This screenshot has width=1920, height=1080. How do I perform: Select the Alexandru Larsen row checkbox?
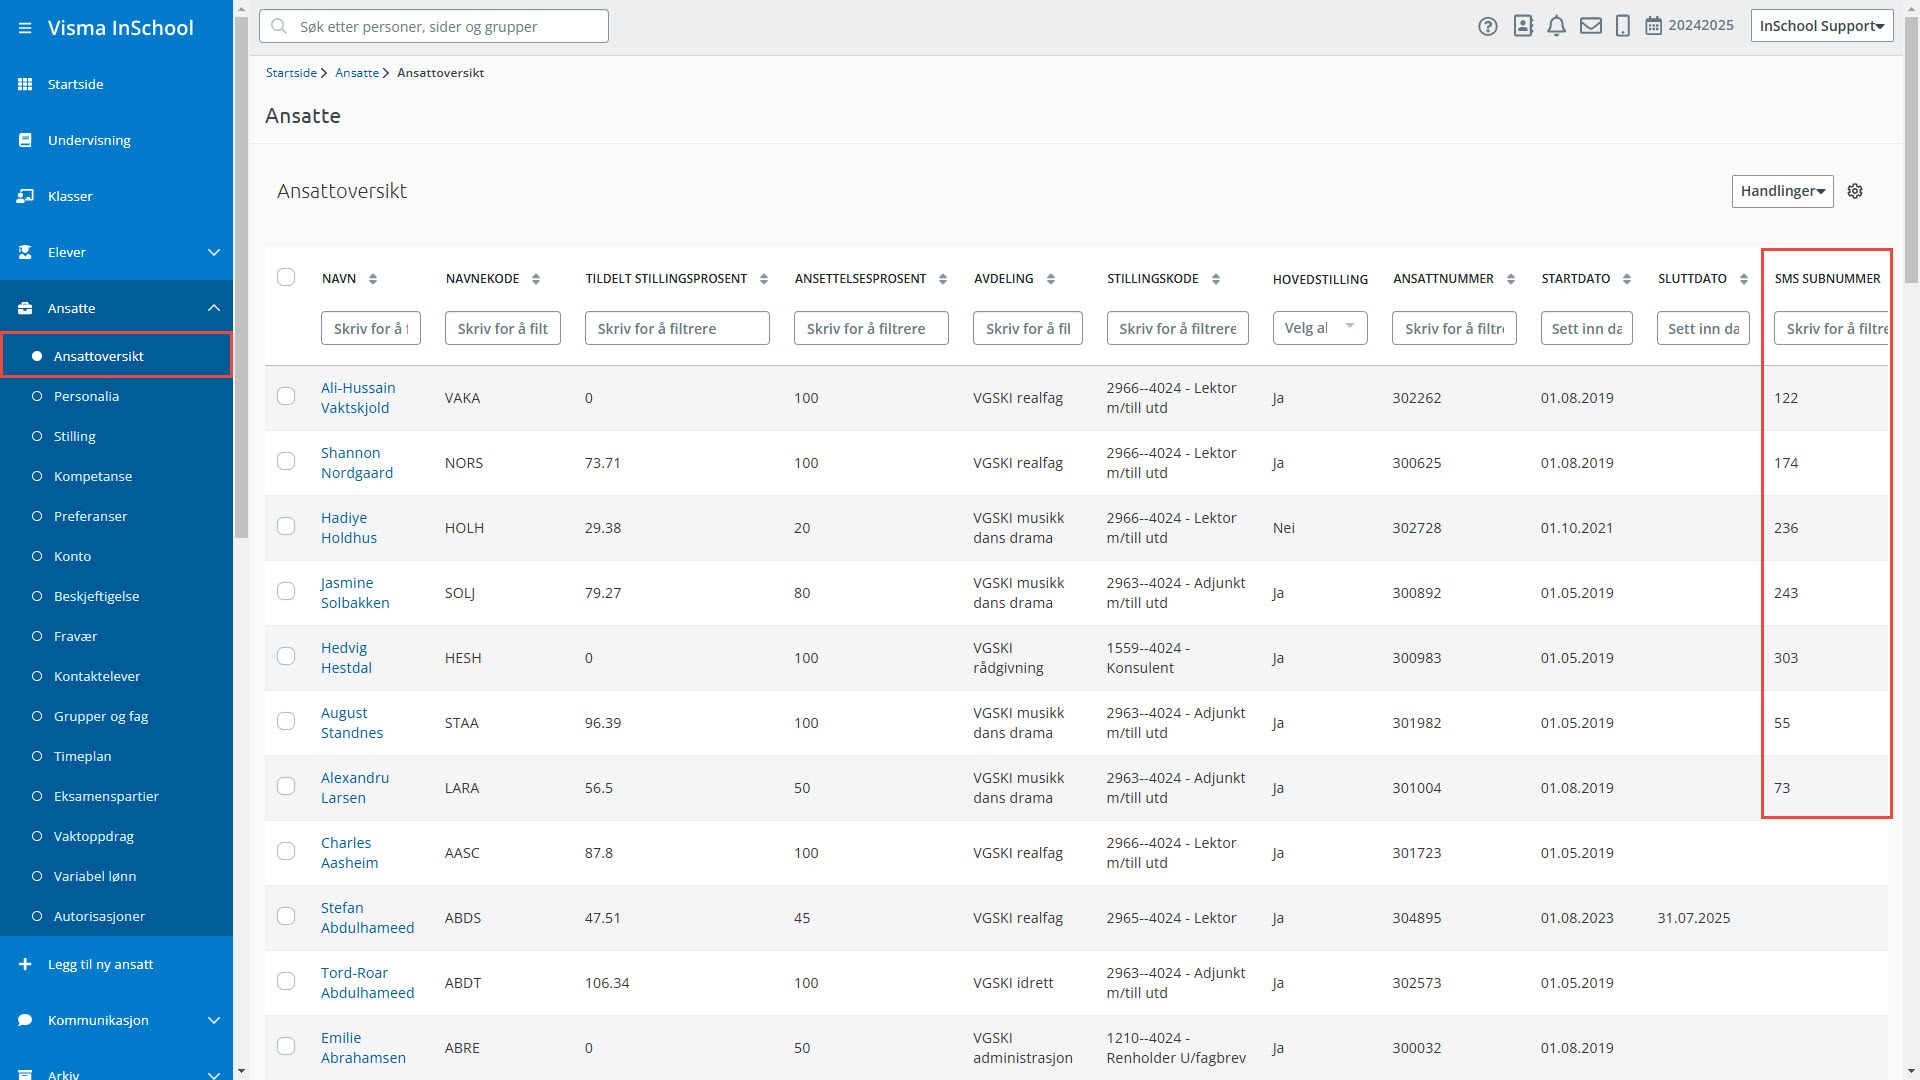(x=286, y=786)
